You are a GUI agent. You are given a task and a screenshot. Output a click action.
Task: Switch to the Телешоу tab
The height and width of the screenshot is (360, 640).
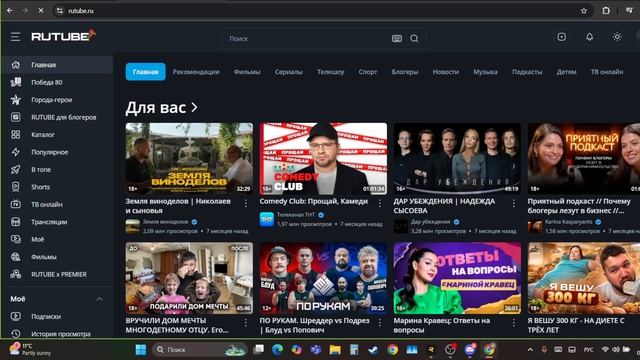pyautogui.click(x=331, y=72)
